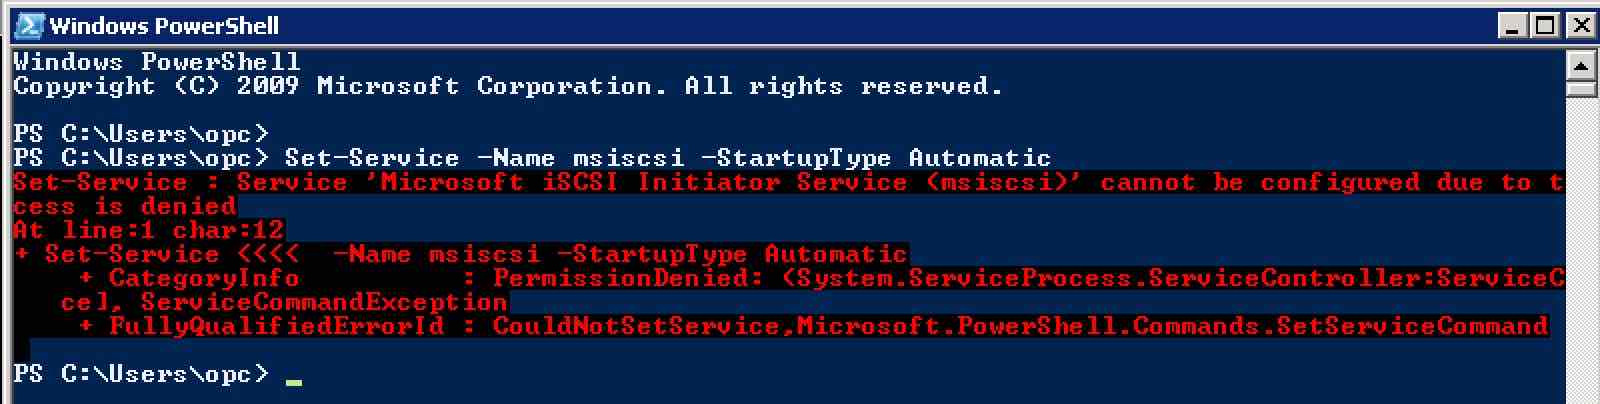
Task: Maximize the Windows PowerShell window
Action: [x=1546, y=26]
